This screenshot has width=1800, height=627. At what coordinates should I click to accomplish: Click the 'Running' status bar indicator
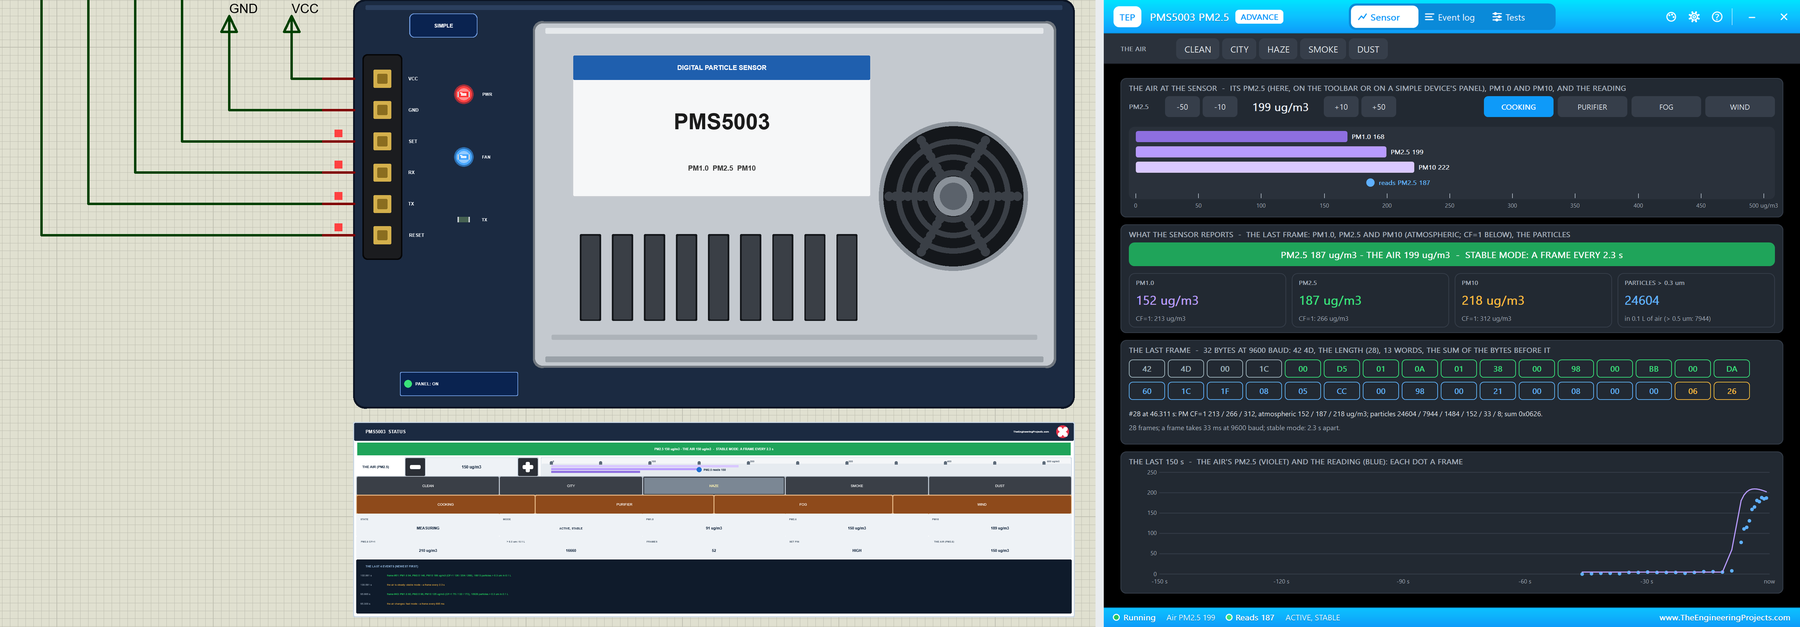click(x=1134, y=618)
